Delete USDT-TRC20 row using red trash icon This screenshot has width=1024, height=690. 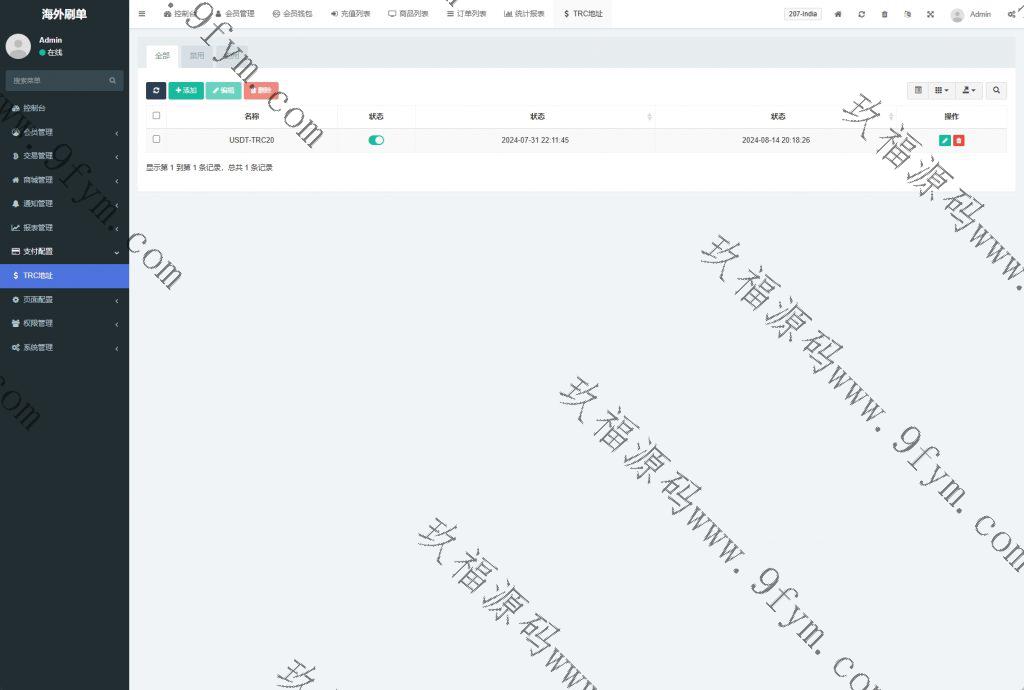click(x=959, y=141)
